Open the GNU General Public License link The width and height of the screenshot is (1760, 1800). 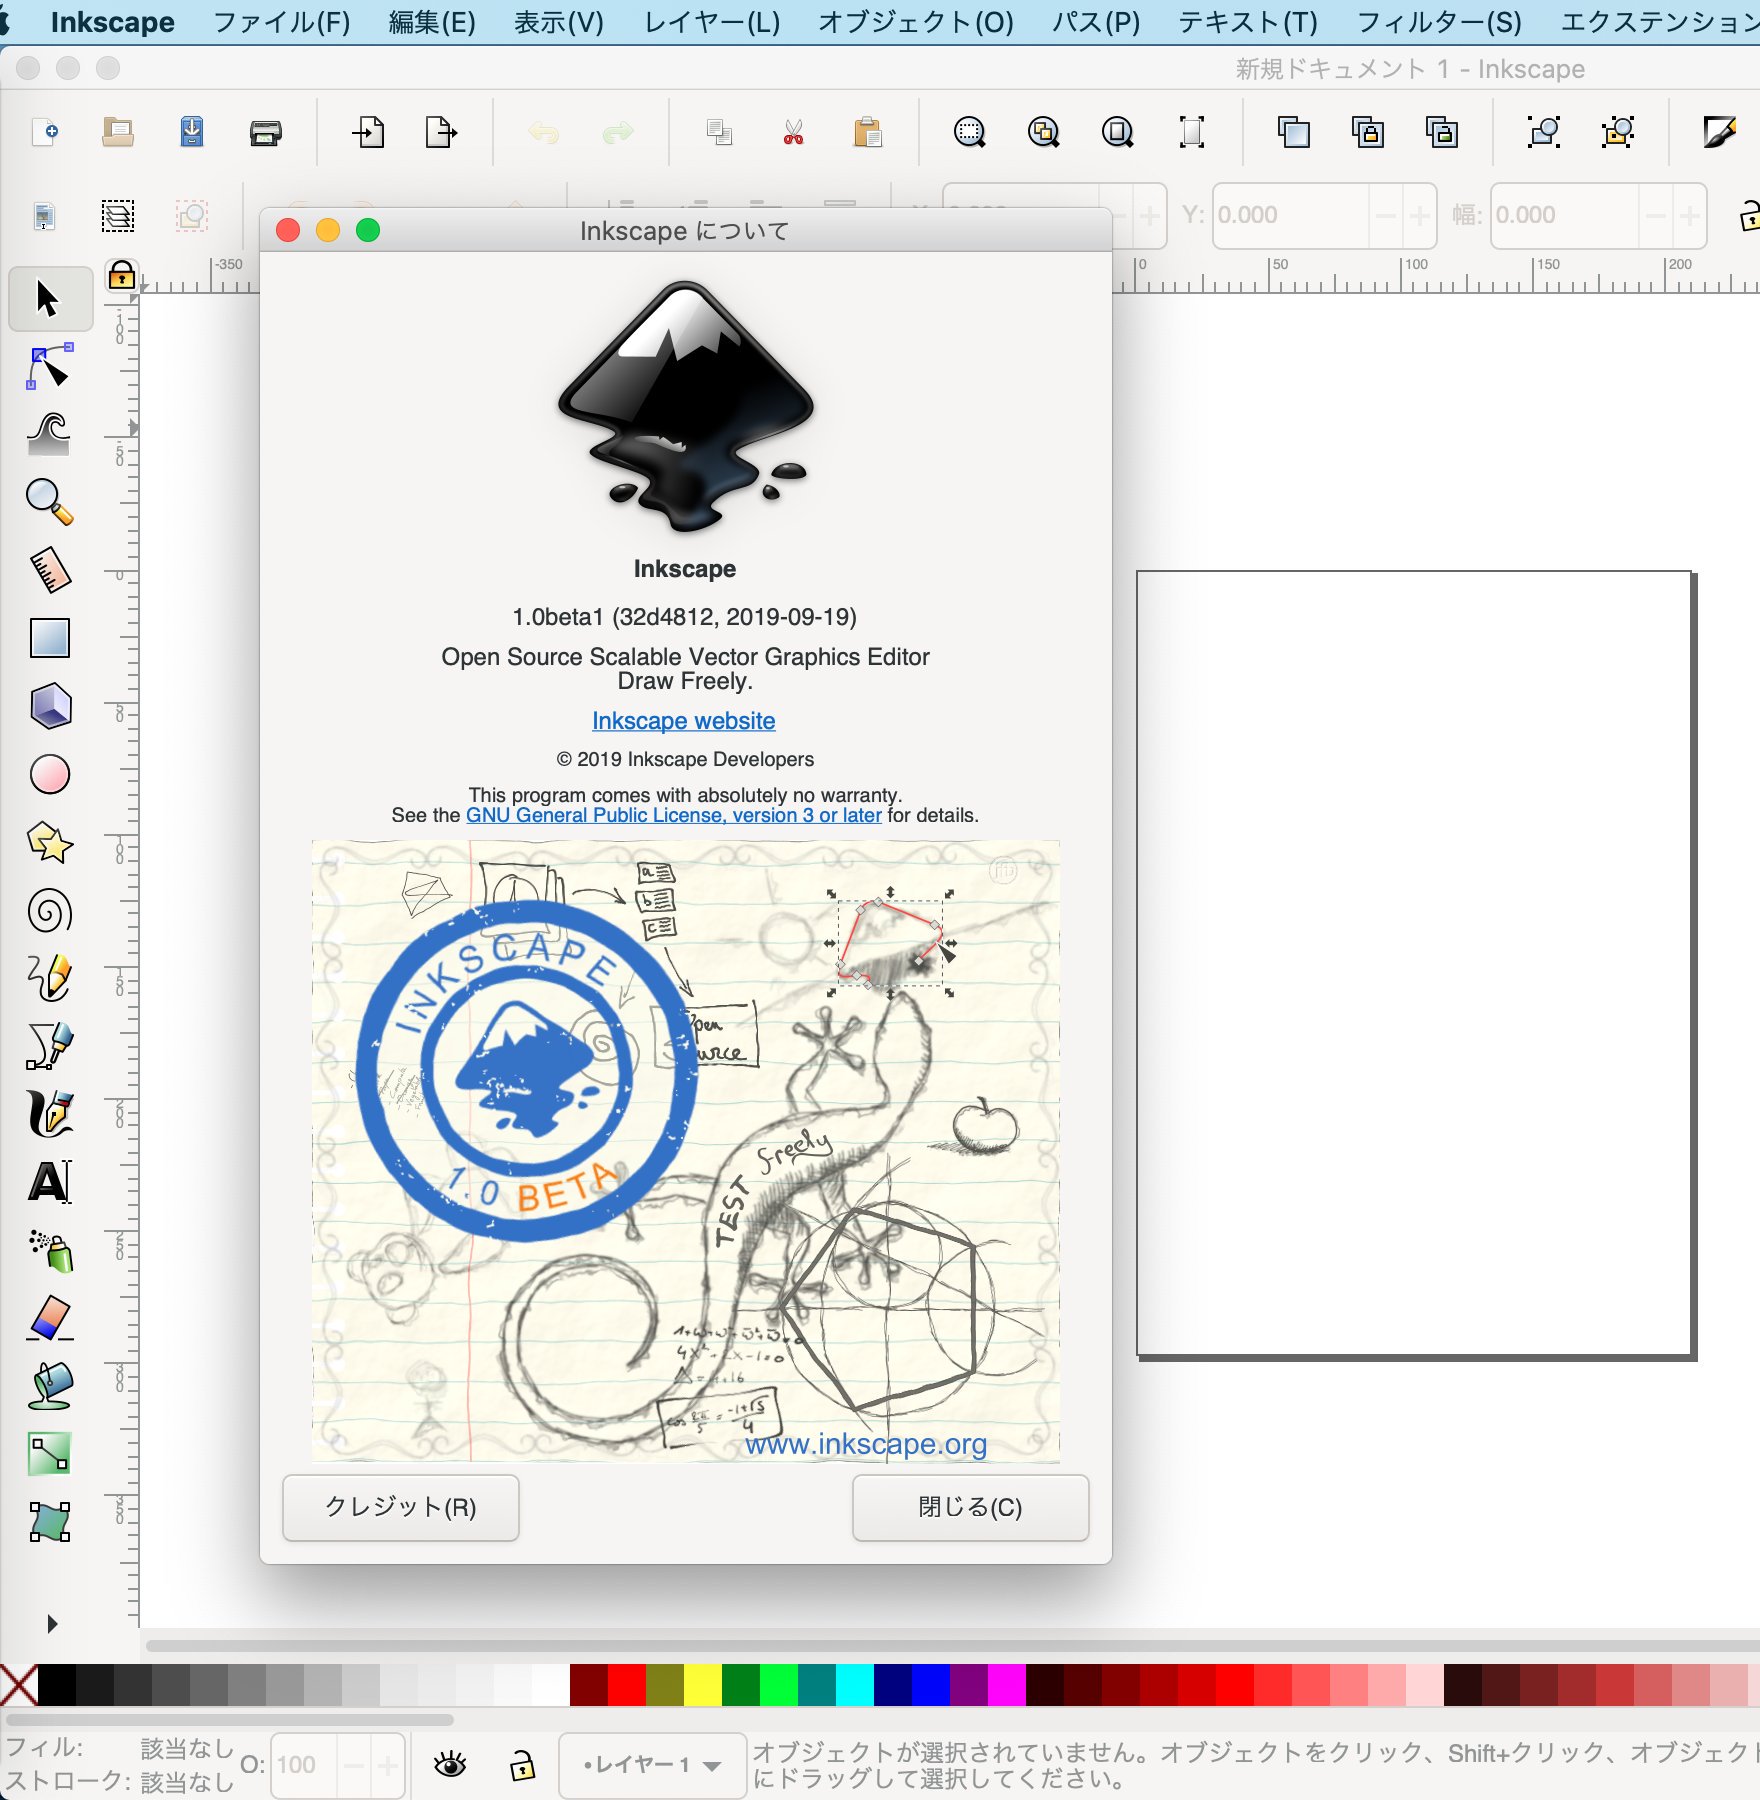click(x=674, y=815)
